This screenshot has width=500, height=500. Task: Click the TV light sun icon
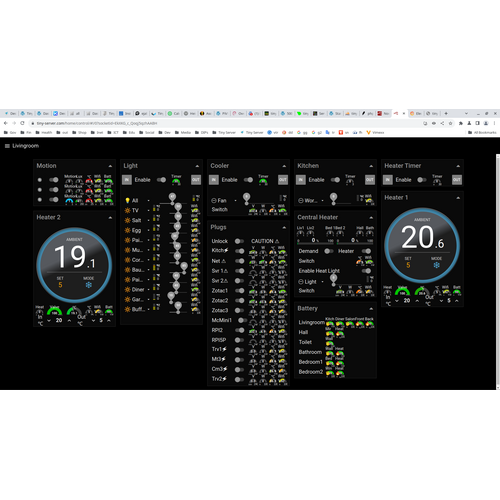(x=127, y=210)
